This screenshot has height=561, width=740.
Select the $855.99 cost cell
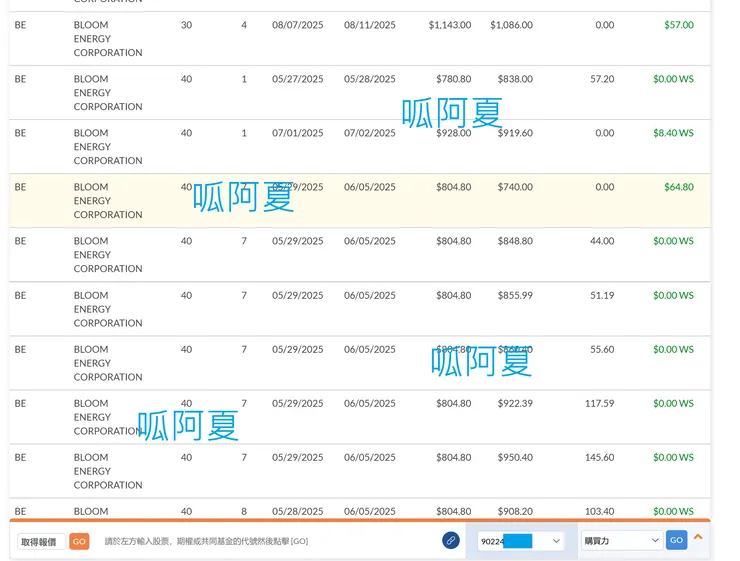click(515, 295)
